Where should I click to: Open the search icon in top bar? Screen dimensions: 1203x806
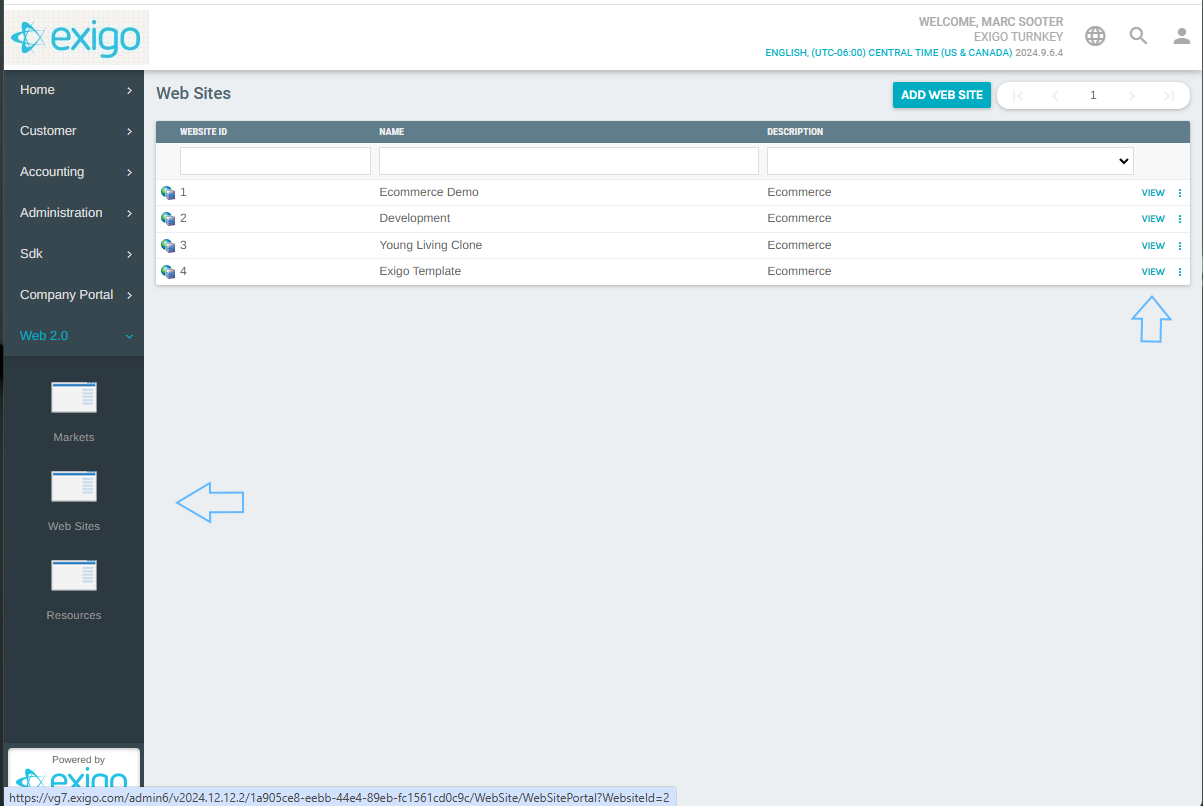point(1138,35)
